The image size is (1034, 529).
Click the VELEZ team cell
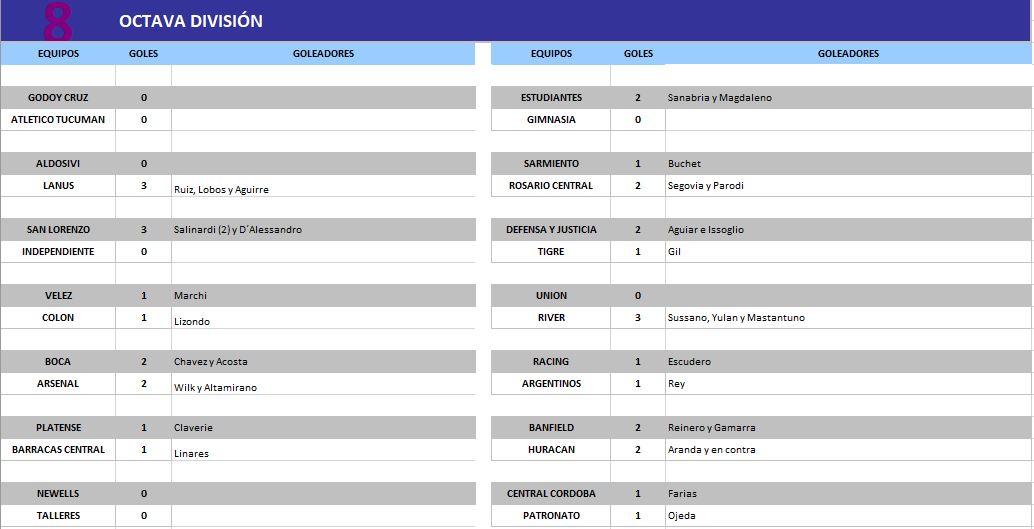tap(58, 296)
